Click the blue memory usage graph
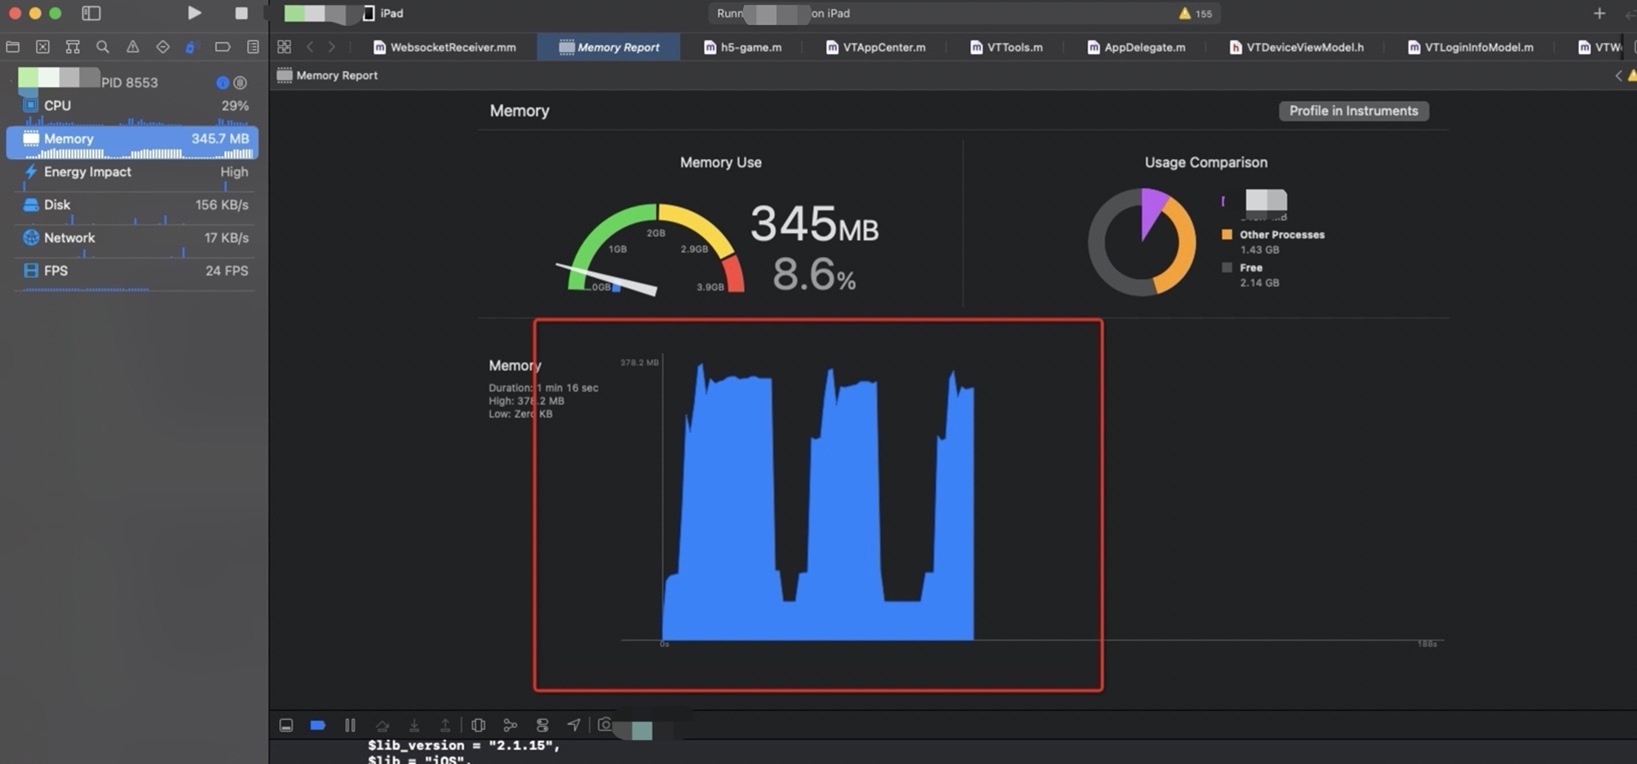This screenshot has height=764, width=1637. (x=818, y=502)
